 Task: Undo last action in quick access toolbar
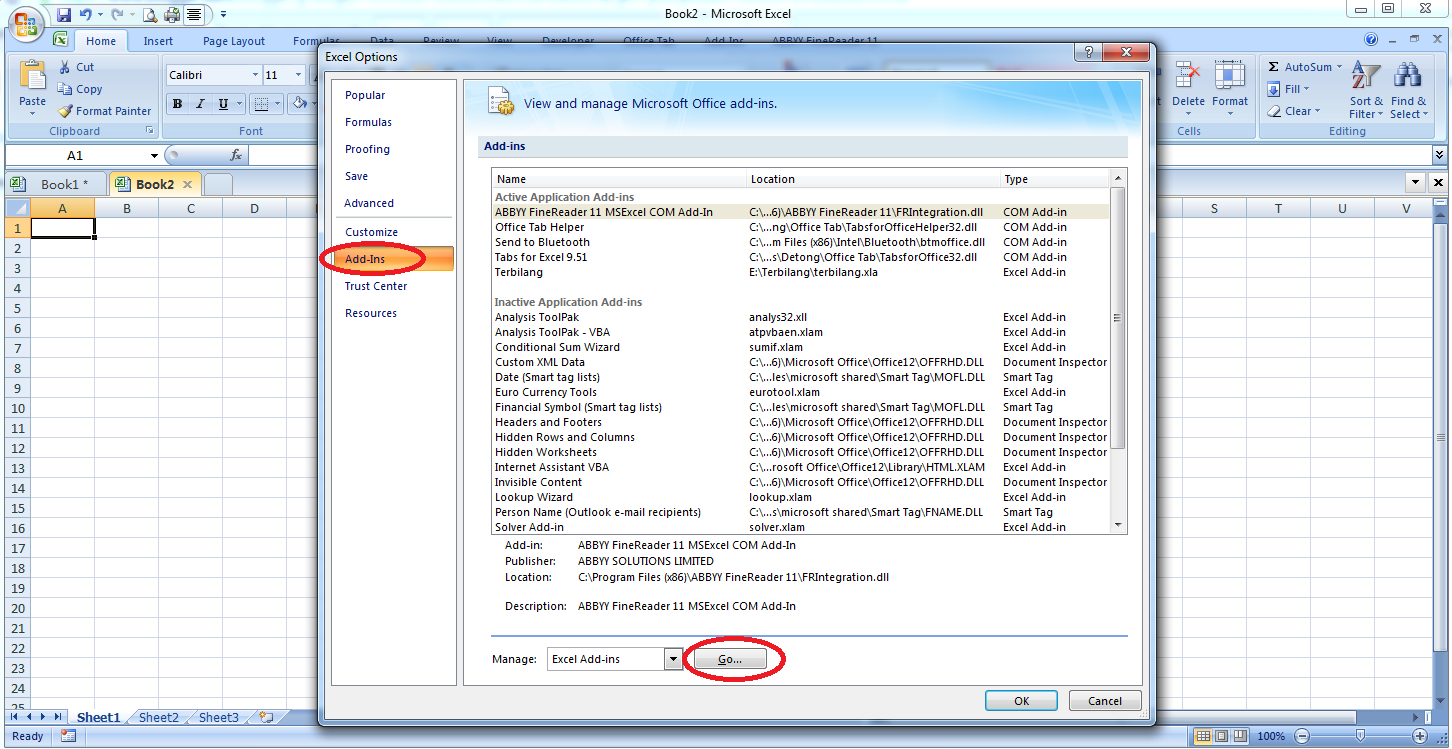click(86, 15)
